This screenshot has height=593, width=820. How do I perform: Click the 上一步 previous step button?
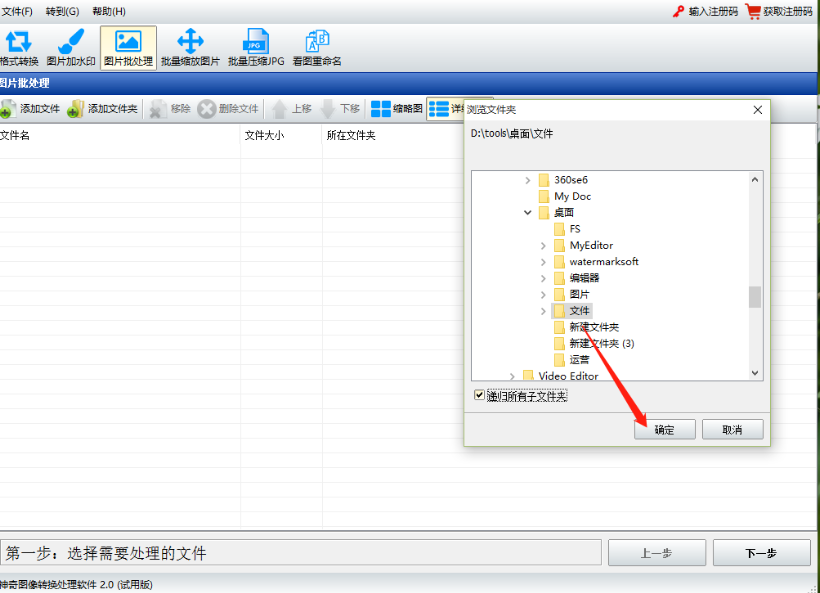pos(657,553)
